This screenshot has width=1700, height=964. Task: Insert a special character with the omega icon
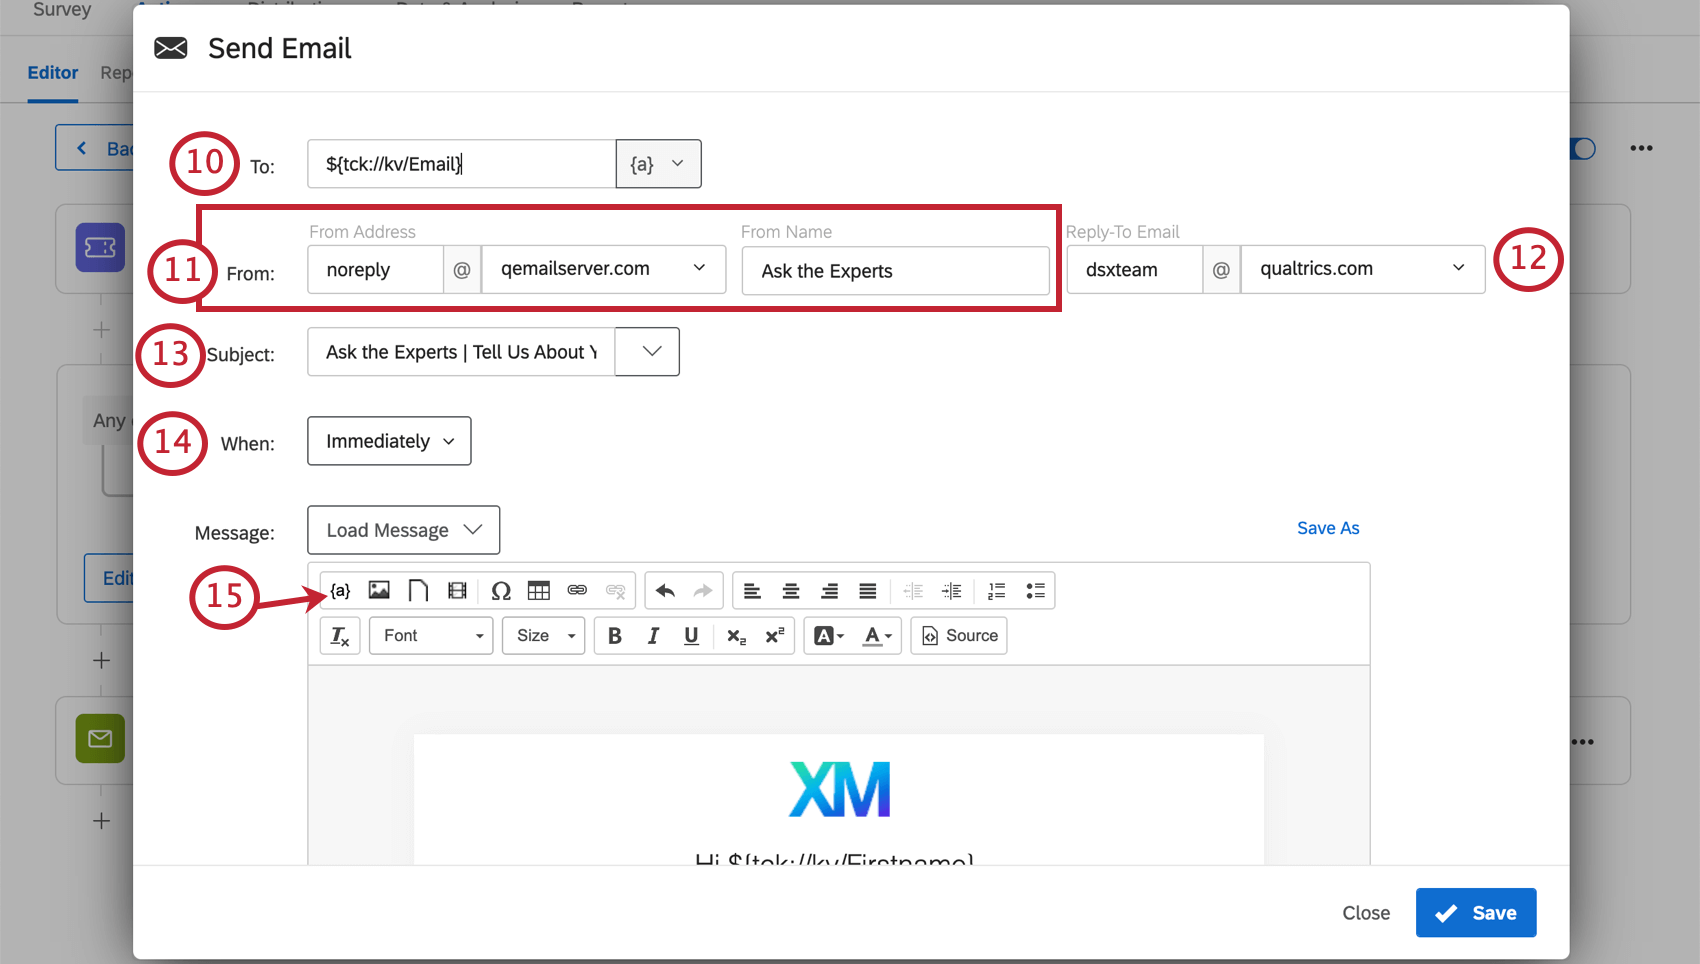point(501,590)
